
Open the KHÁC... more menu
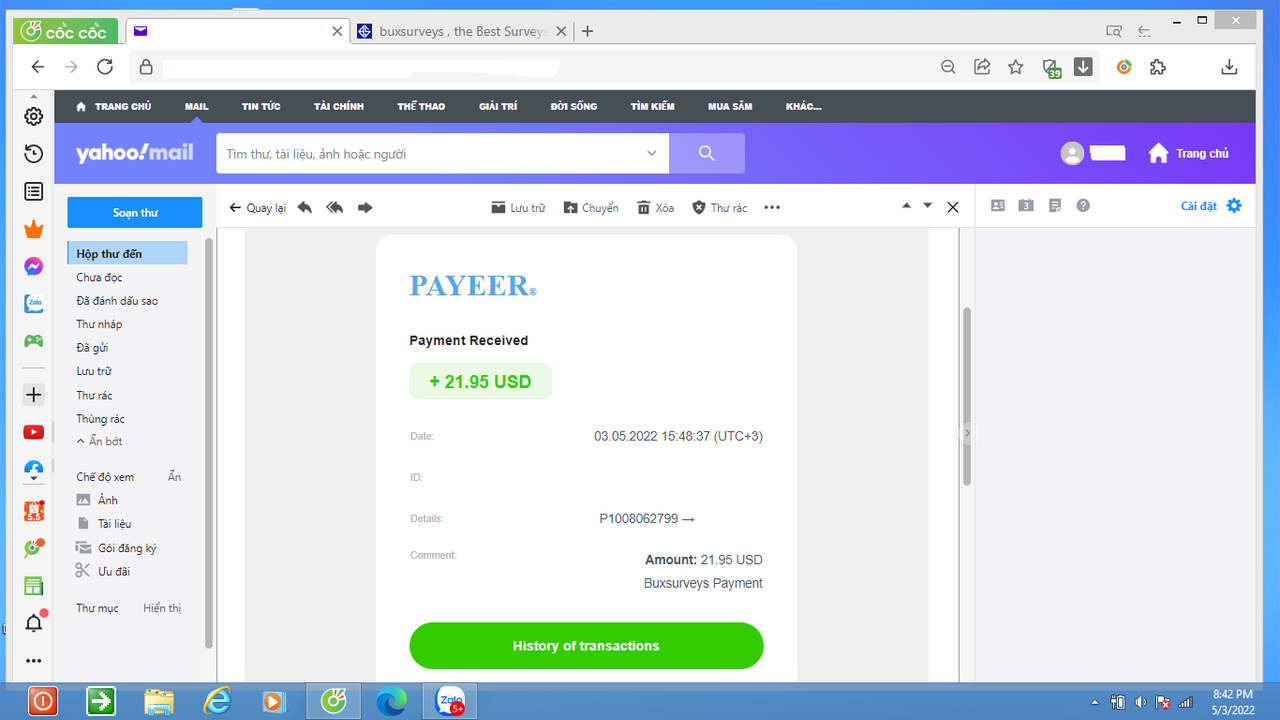pos(803,106)
